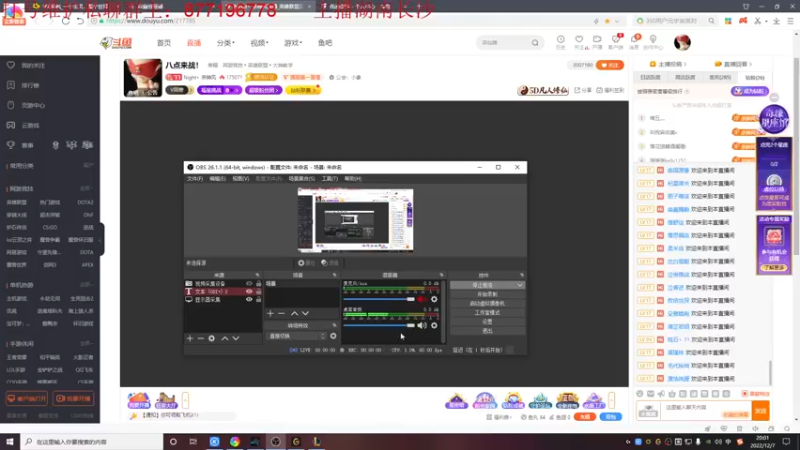Viewport: 800px width, 450px height.
Task: Move scene down in scenes panel
Action: tap(305, 313)
